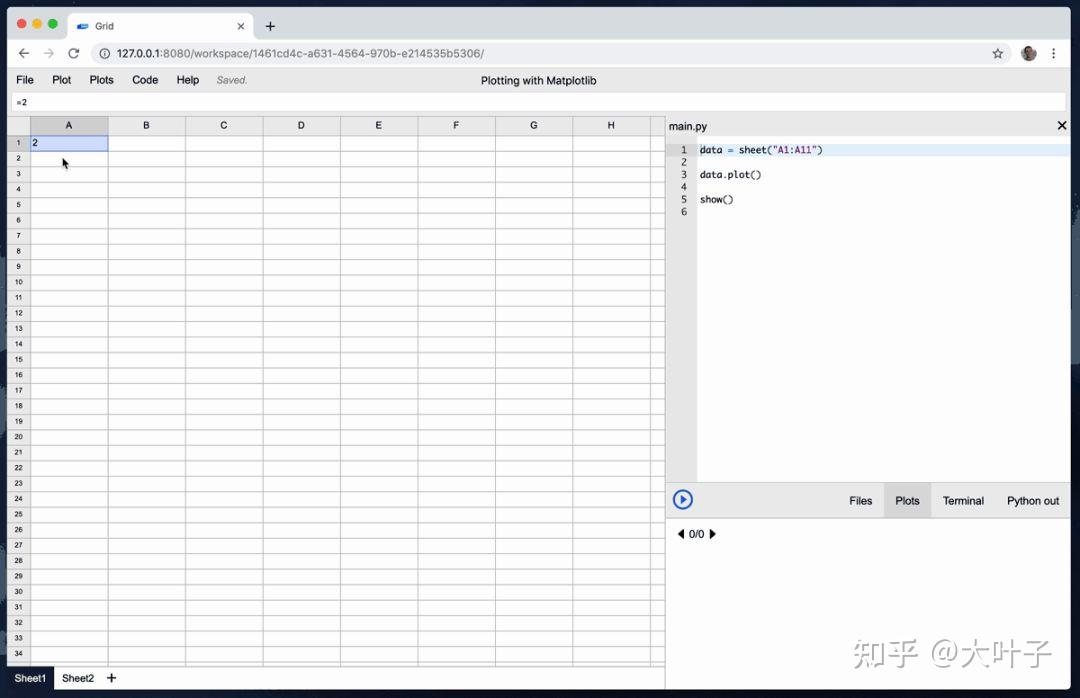Run main.py with the play button
This screenshot has width=1080, height=698.
click(x=683, y=499)
